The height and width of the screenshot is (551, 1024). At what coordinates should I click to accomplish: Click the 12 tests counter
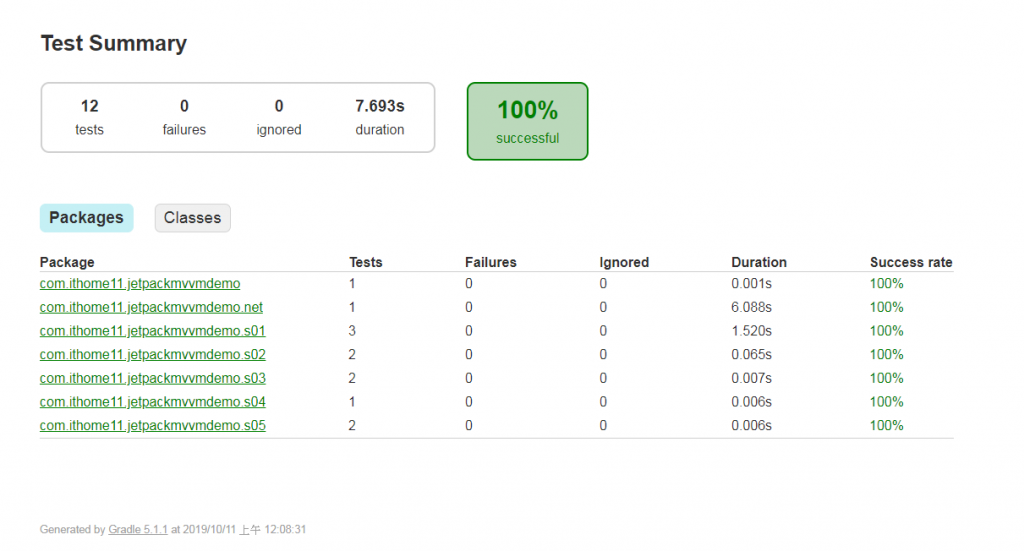point(89,117)
